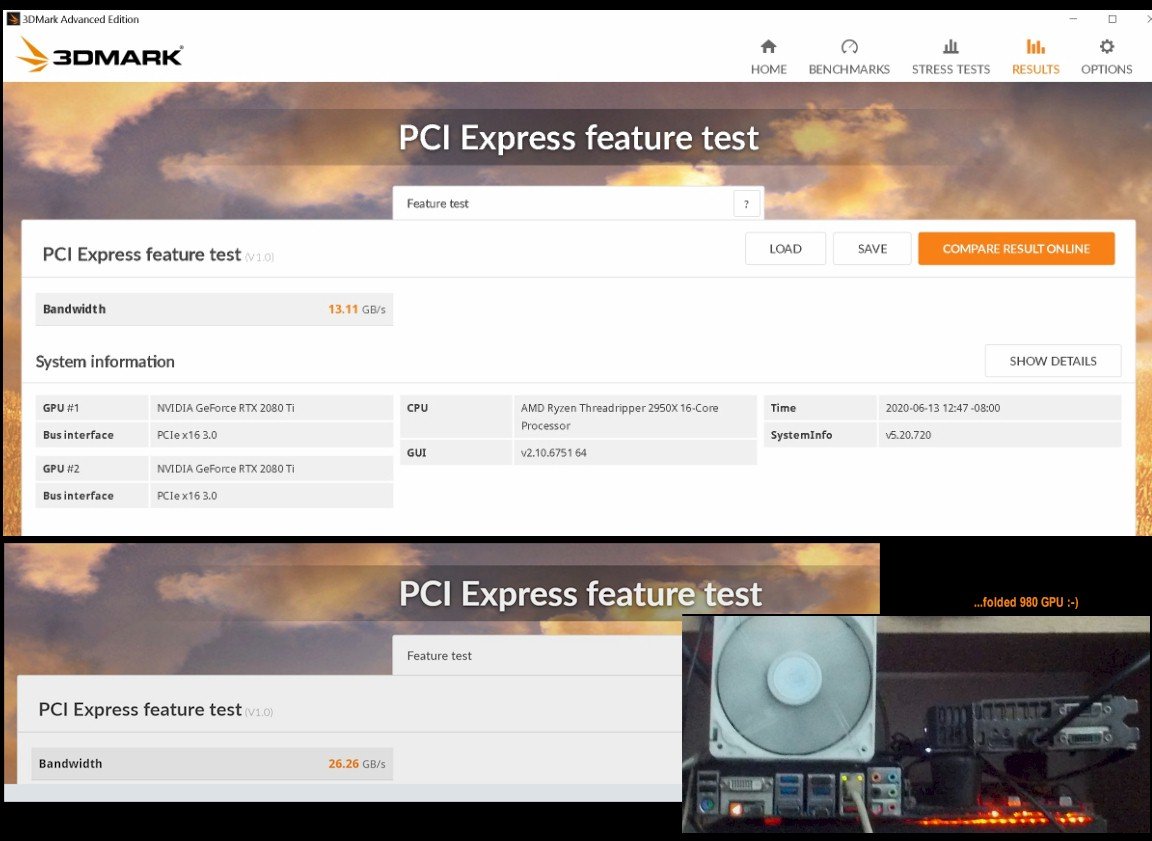Select the GeForce RTX 2080 Ti value for GPU #1
The width and height of the screenshot is (1152, 841).
click(x=226, y=408)
